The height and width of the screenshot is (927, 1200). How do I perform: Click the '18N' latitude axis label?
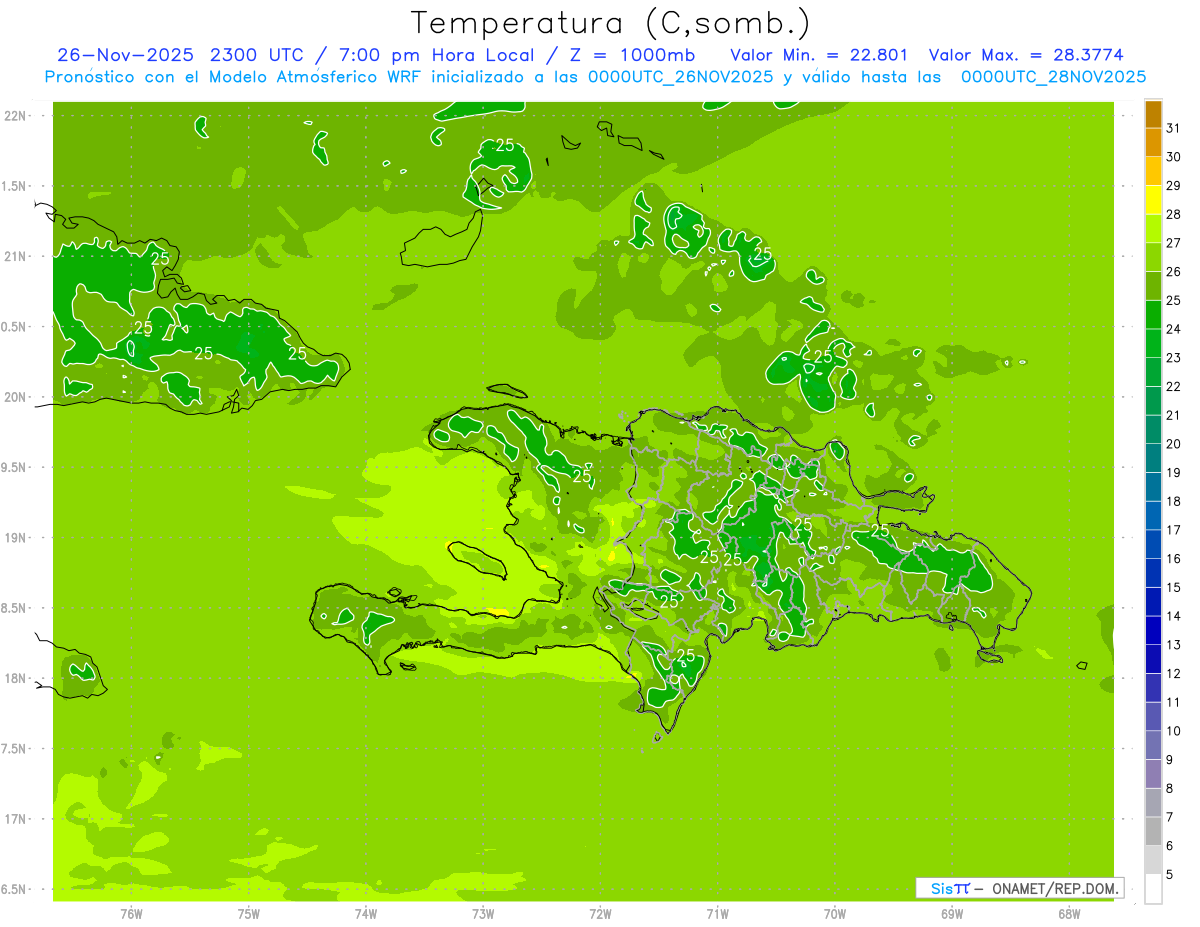pyautogui.click(x=15, y=678)
